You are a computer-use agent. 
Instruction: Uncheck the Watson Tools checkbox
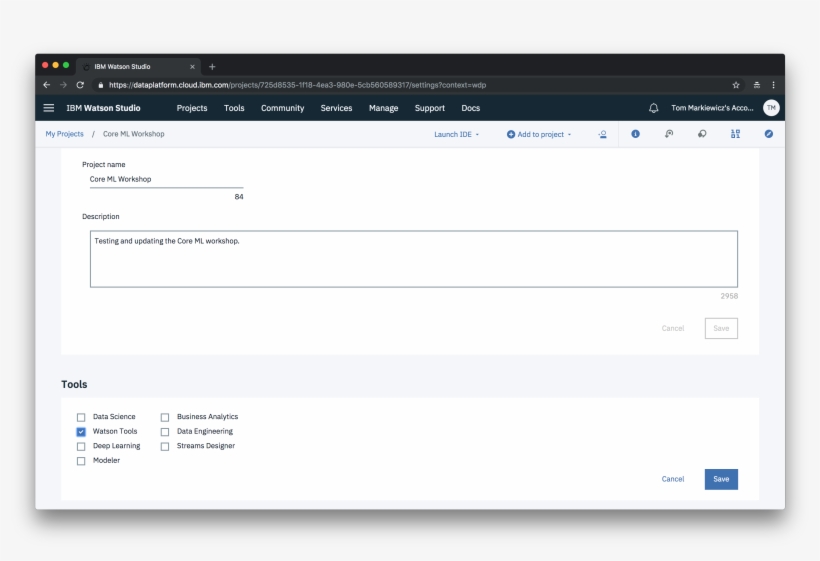(81, 432)
